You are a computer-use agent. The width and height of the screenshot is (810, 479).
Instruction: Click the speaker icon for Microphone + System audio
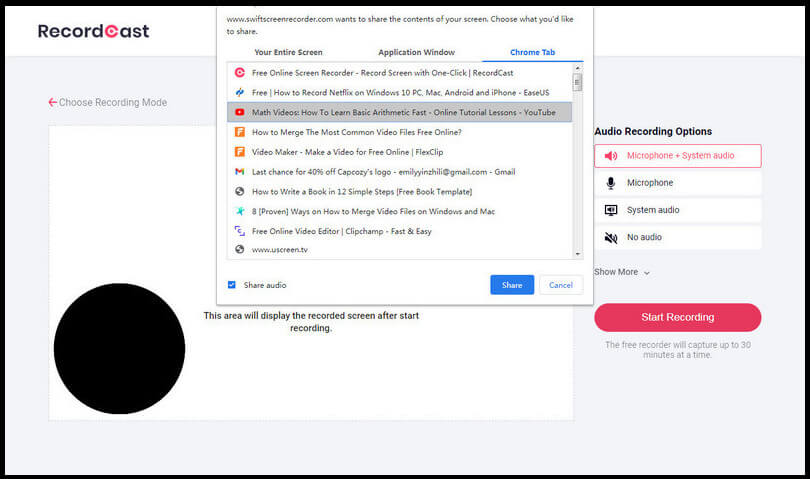pyautogui.click(x=611, y=156)
